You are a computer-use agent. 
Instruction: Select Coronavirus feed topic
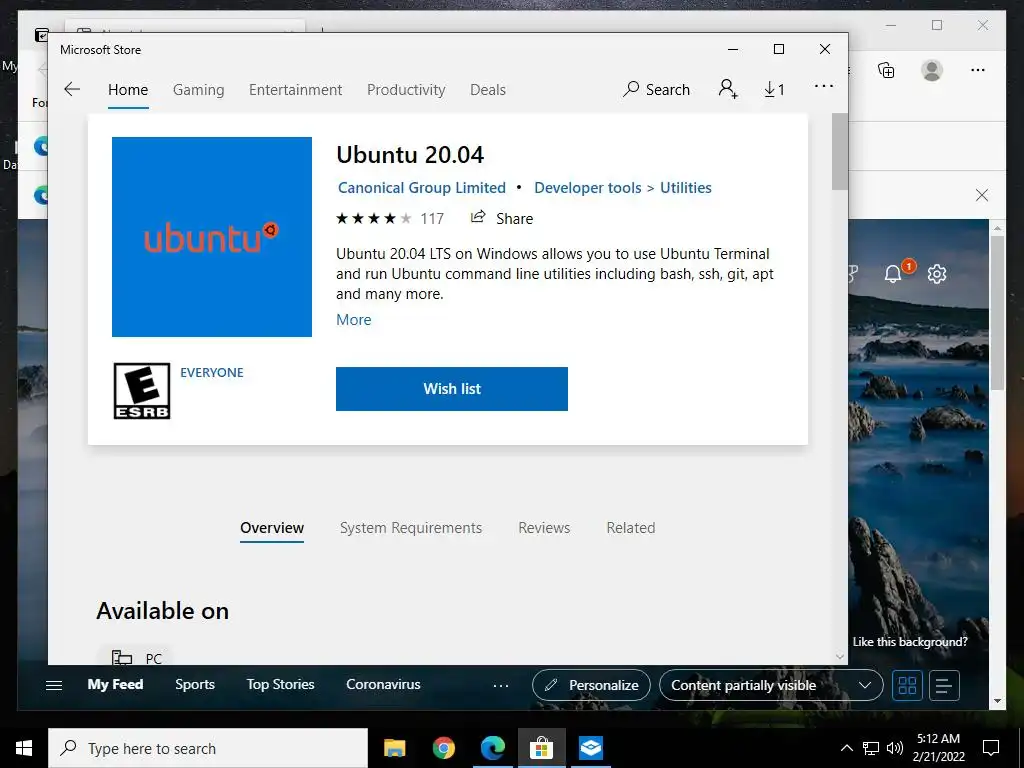point(383,684)
